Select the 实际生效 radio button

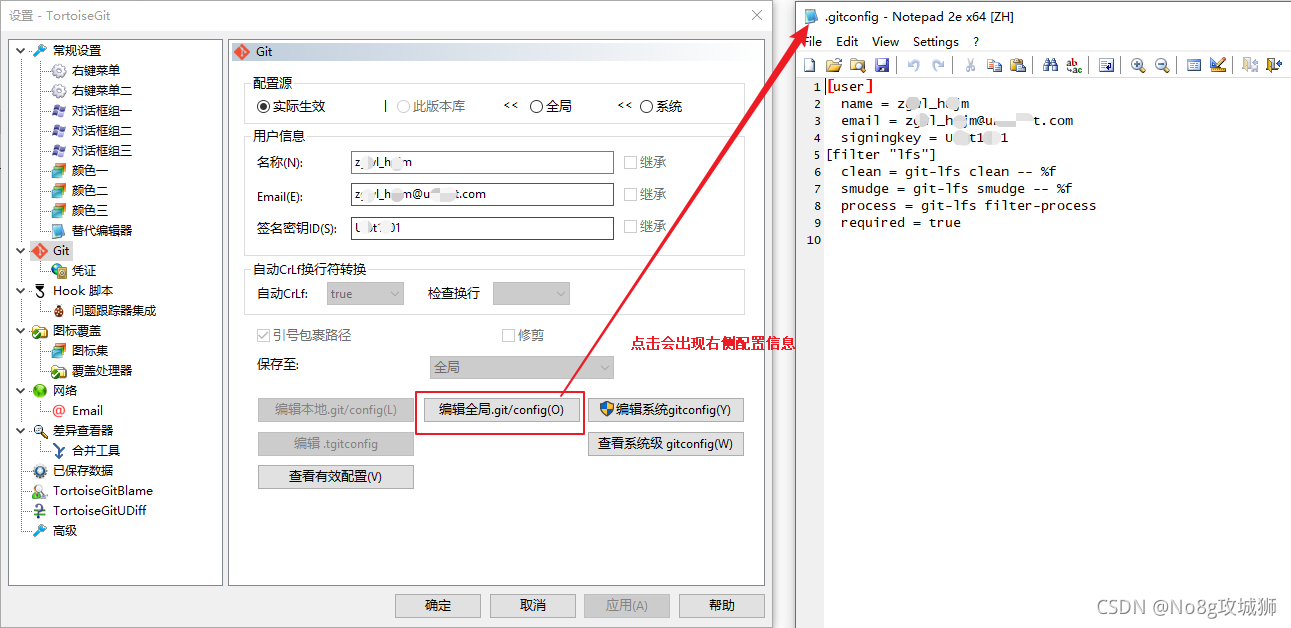[x=264, y=106]
